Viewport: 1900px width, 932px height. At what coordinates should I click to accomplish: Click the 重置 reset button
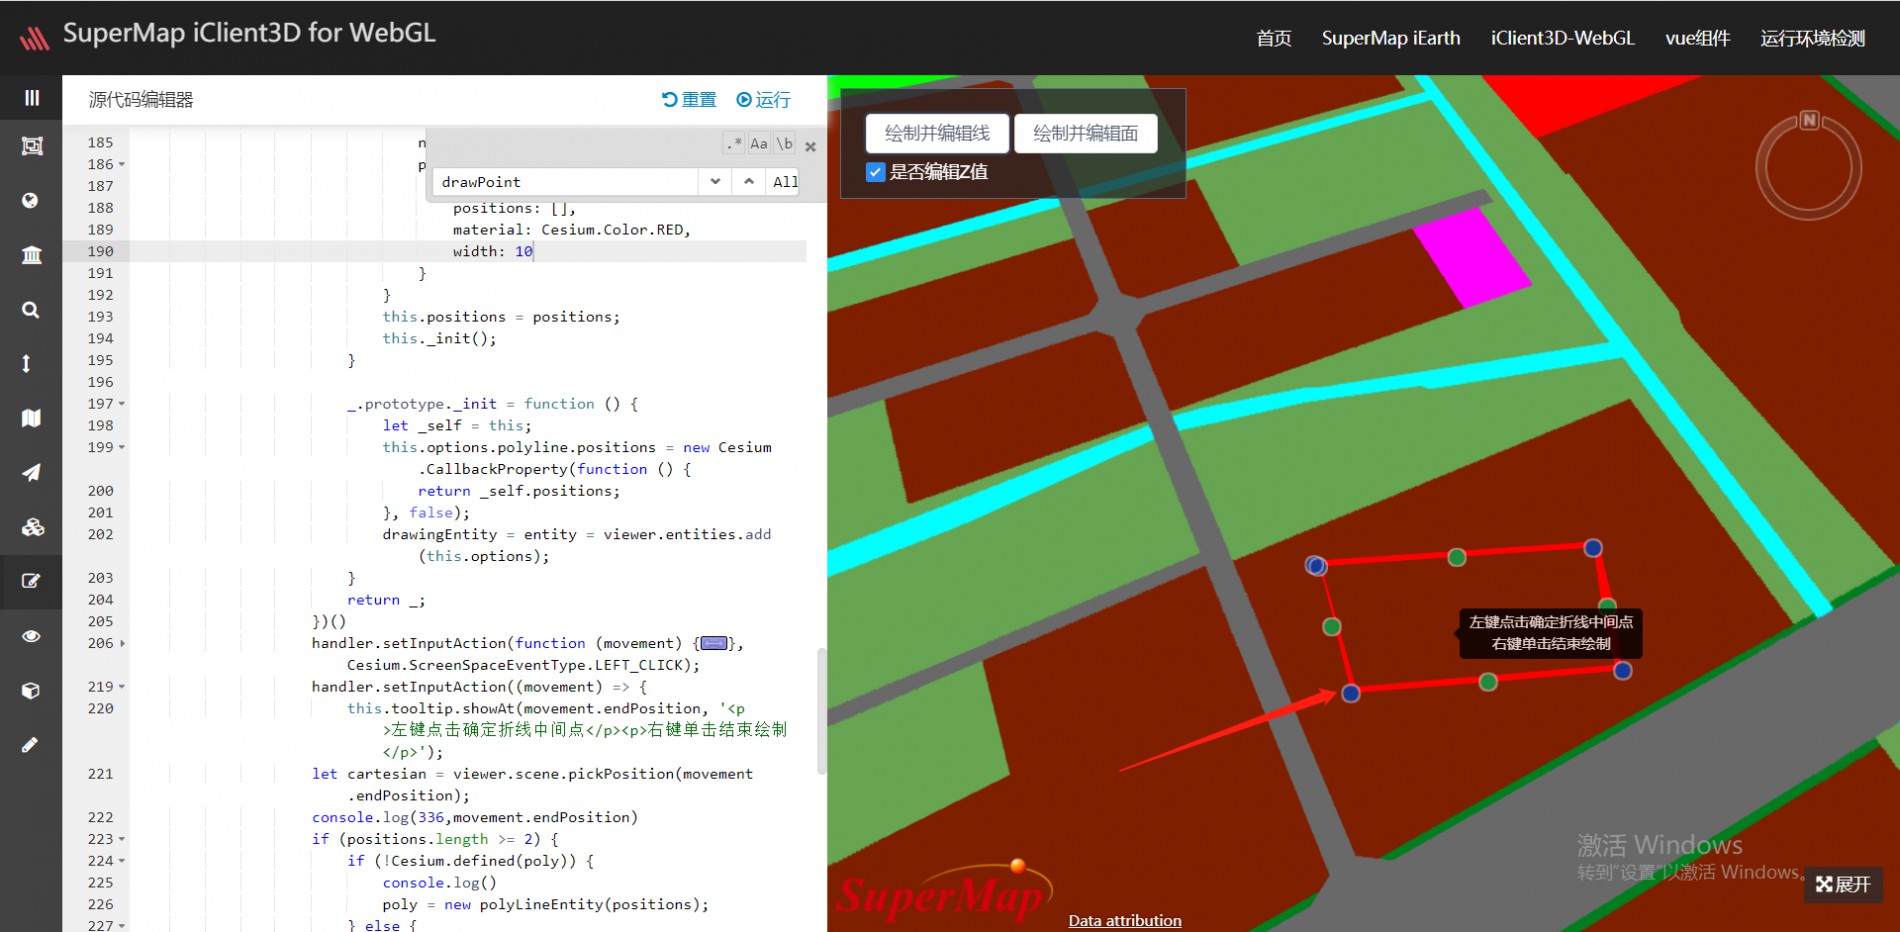pos(690,100)
